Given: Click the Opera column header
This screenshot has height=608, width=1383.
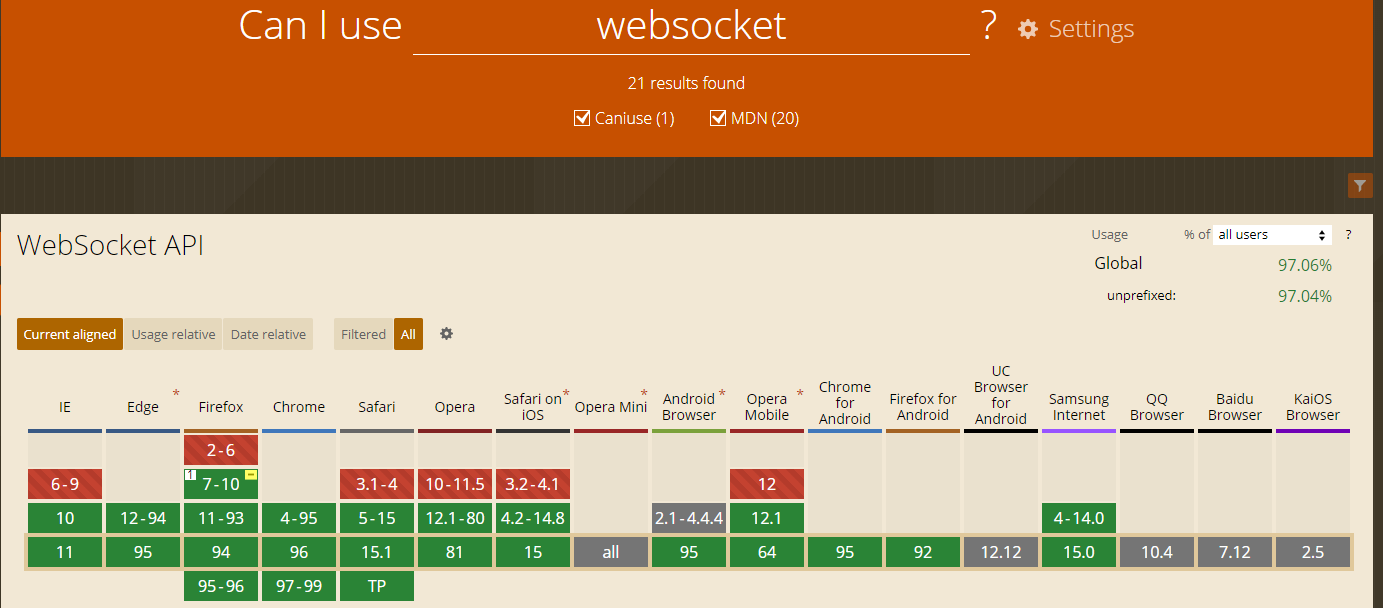Looking at the screenshot, I should [455, 407].
